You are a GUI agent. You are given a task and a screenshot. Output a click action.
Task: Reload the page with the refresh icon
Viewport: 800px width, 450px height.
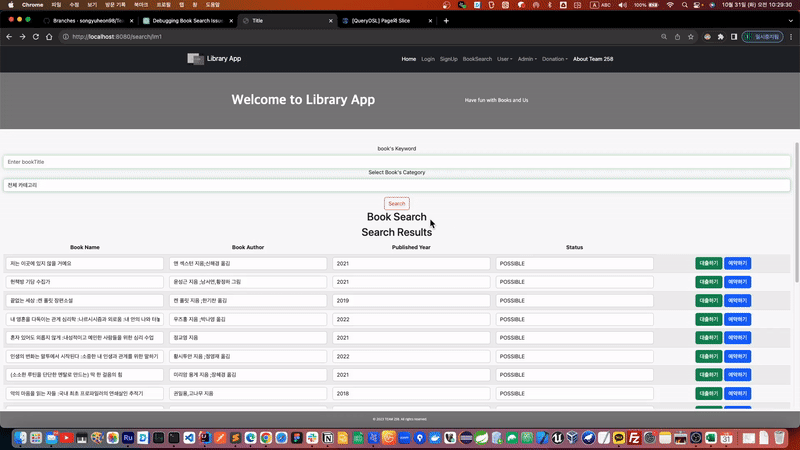coord(36,37)
